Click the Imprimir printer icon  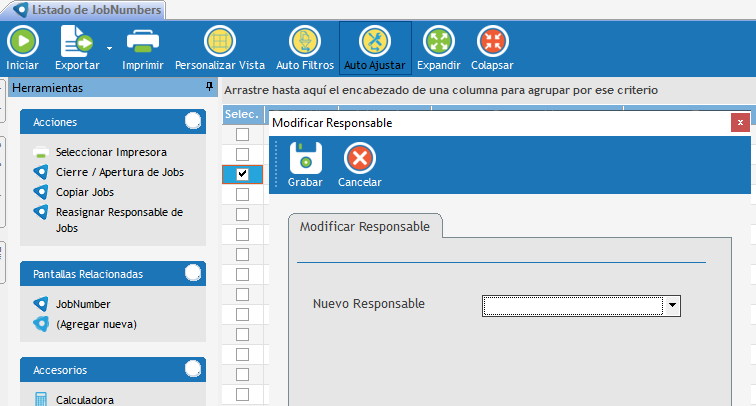[x=142, y=41]
